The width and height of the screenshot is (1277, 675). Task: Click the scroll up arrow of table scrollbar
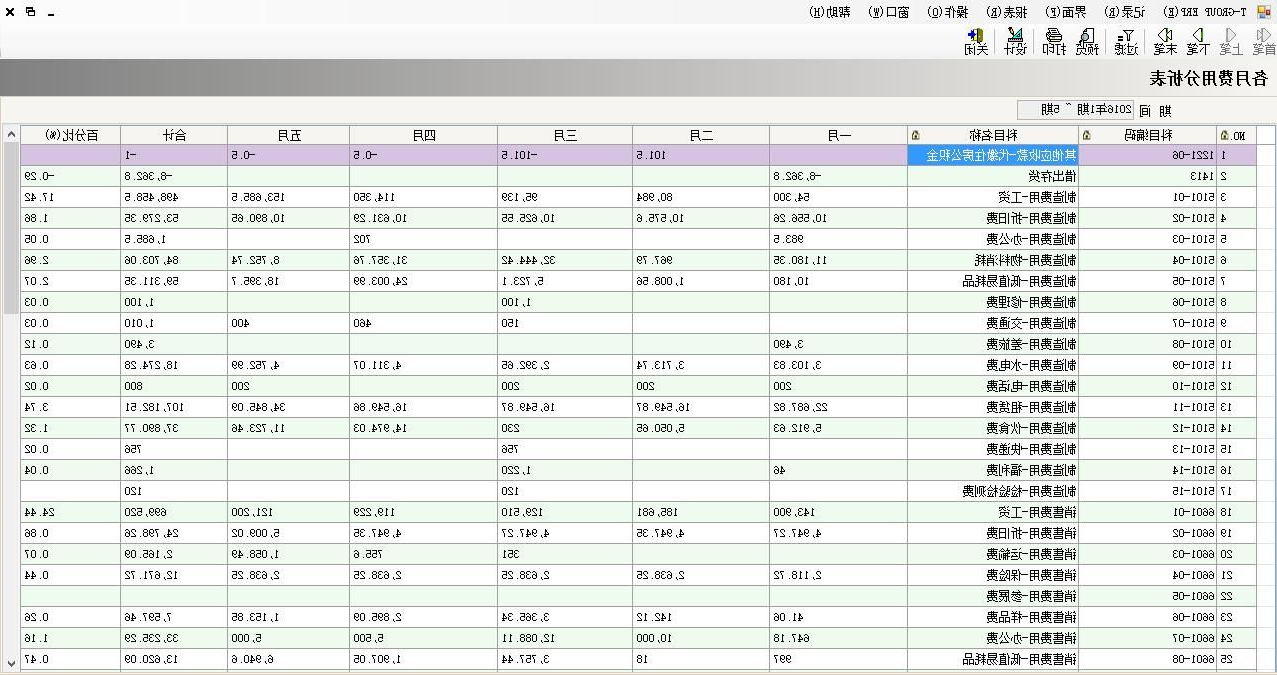[11, 135]
